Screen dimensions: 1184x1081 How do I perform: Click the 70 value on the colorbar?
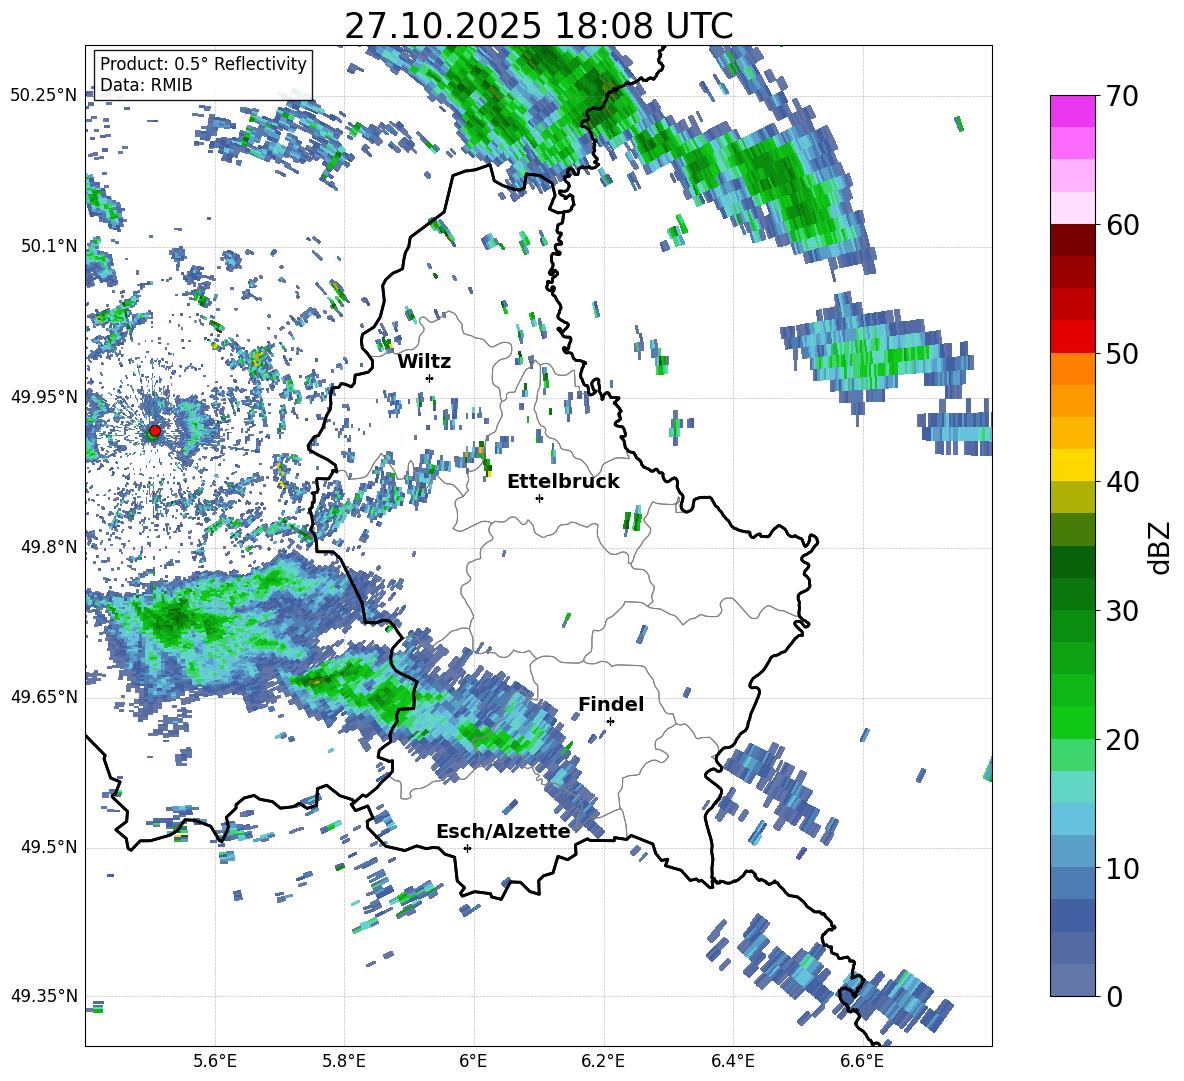1122,97
